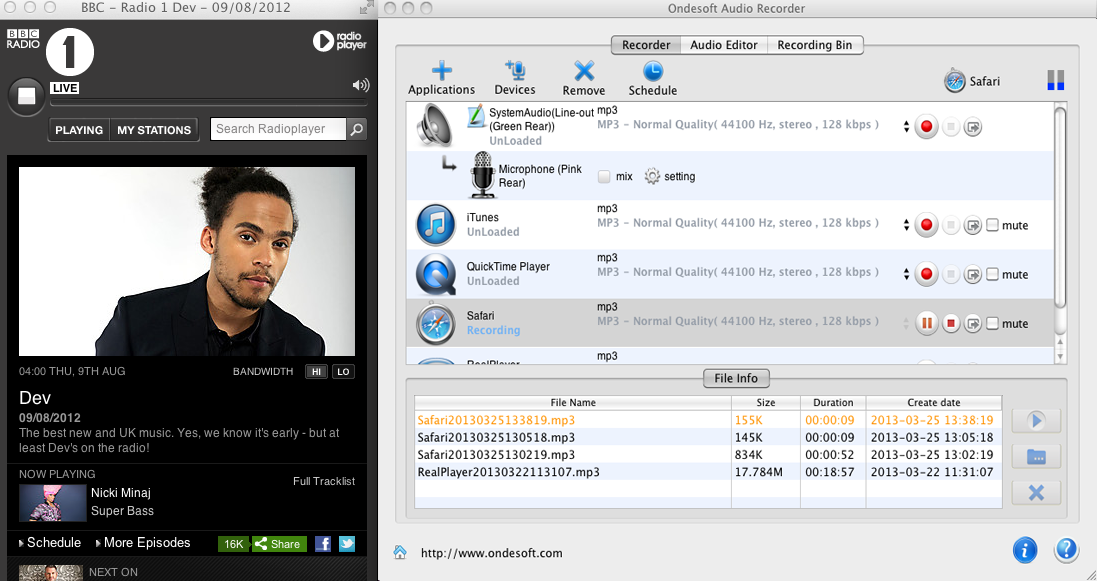Switch to the Audio Editor tab

coord(723,45)
